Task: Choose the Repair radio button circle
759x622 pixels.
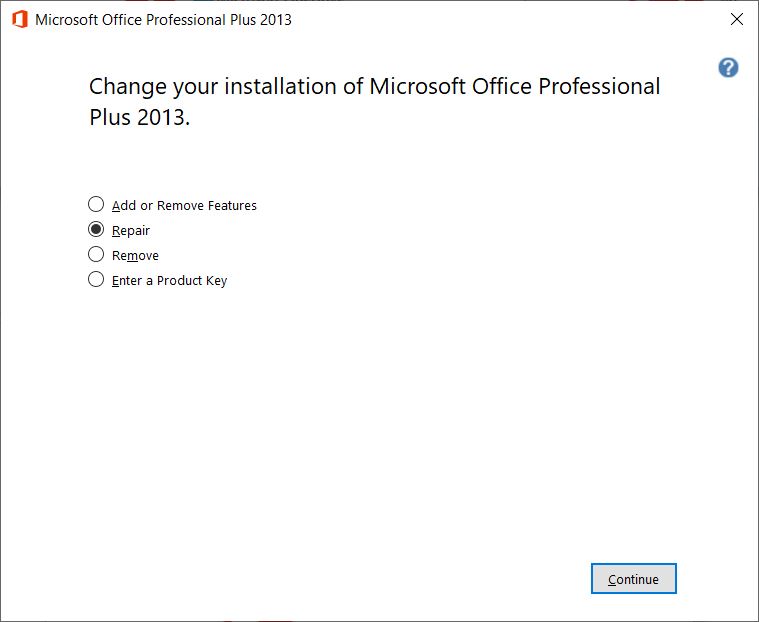Action: click(x=96, y=229)
